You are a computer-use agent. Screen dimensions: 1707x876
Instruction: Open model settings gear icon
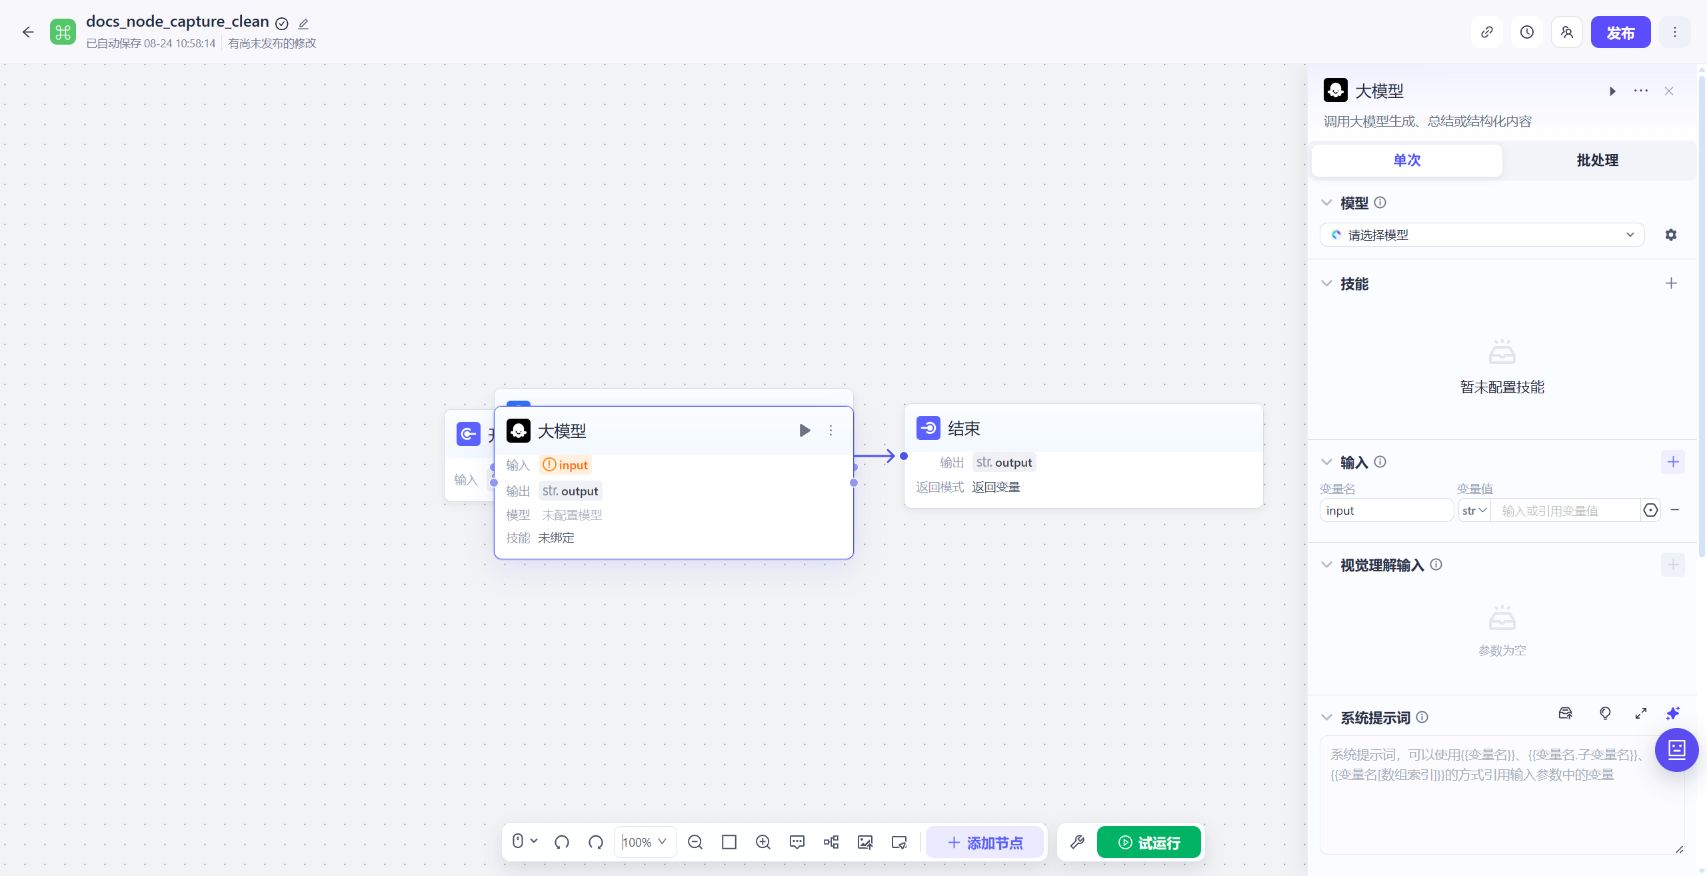pos(1671,235)
